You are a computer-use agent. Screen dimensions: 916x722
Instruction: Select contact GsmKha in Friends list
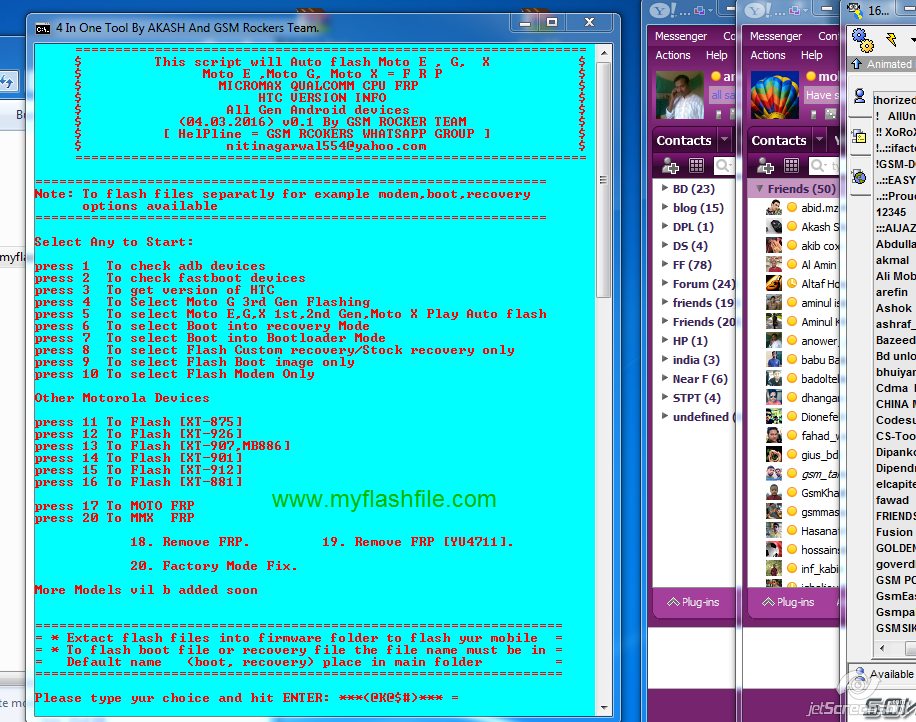tap(802, 492)
